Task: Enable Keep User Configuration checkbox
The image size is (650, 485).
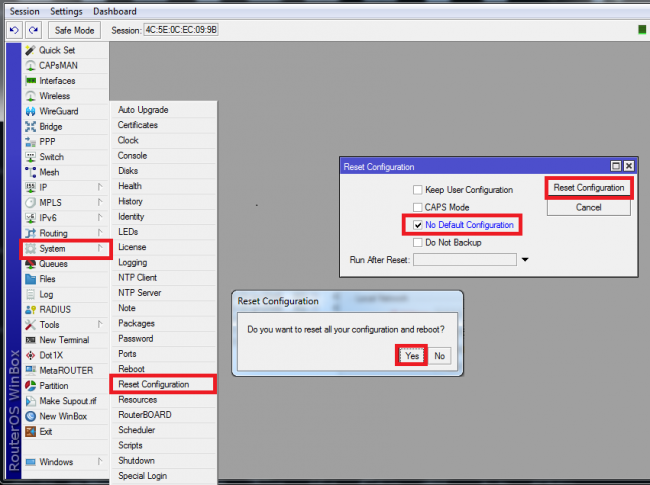Action: pos(417,190)
